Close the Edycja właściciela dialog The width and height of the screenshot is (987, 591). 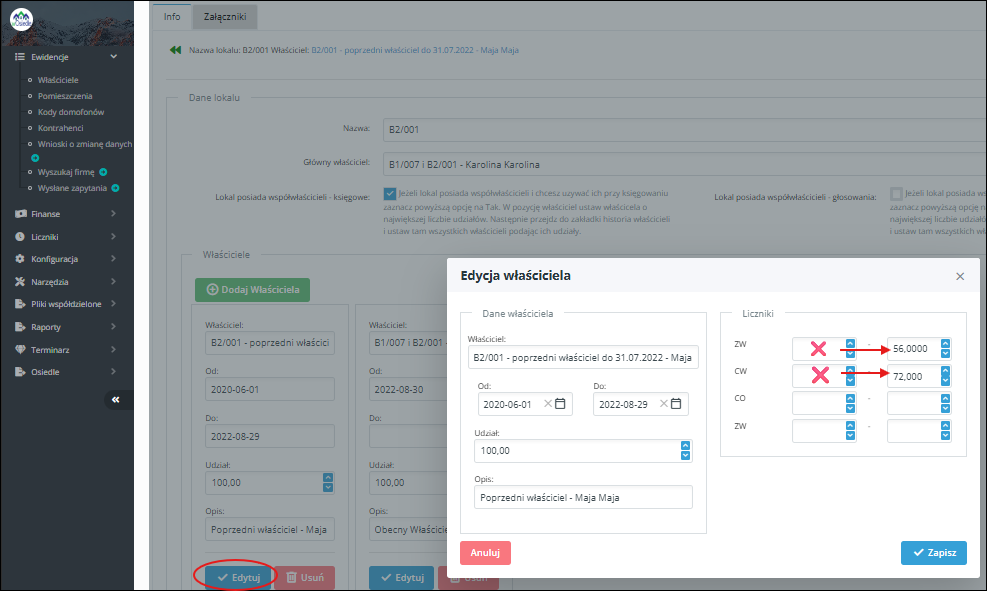coord(960,276)
